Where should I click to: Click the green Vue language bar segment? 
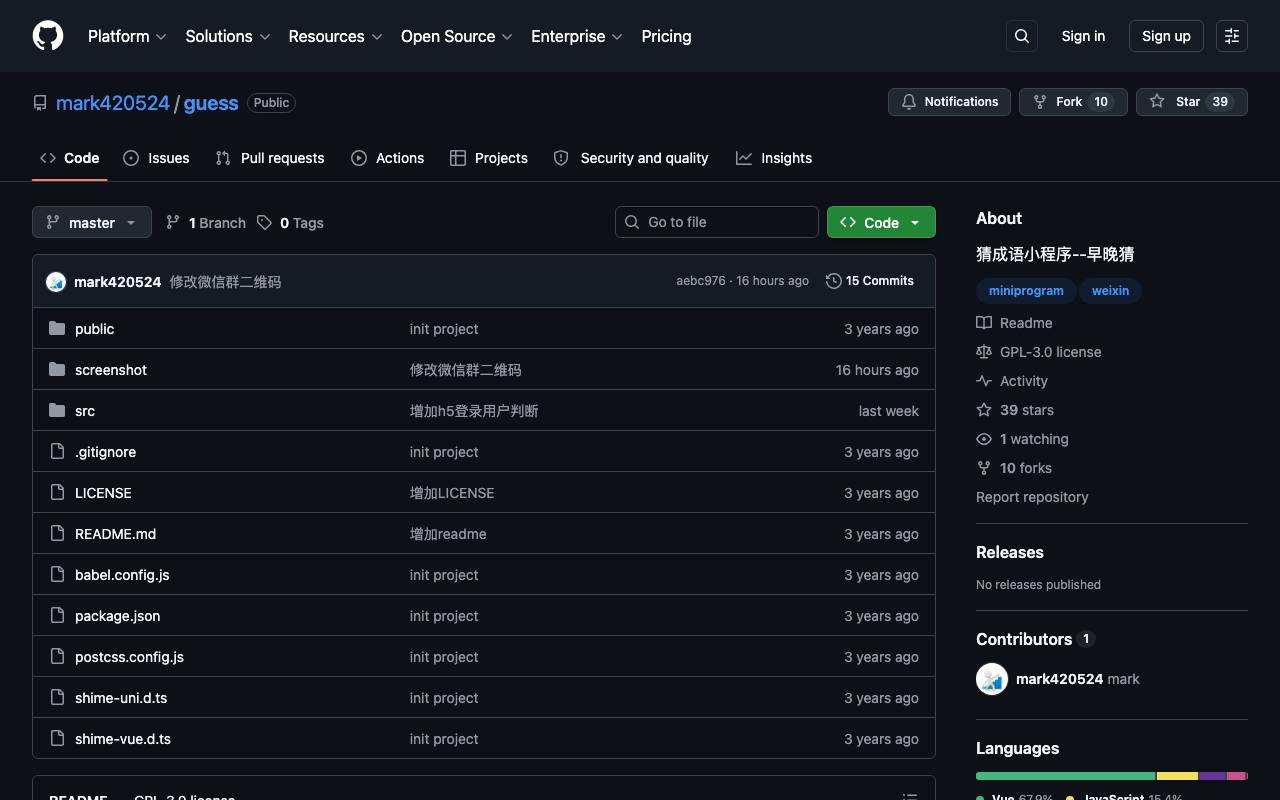1065,776
